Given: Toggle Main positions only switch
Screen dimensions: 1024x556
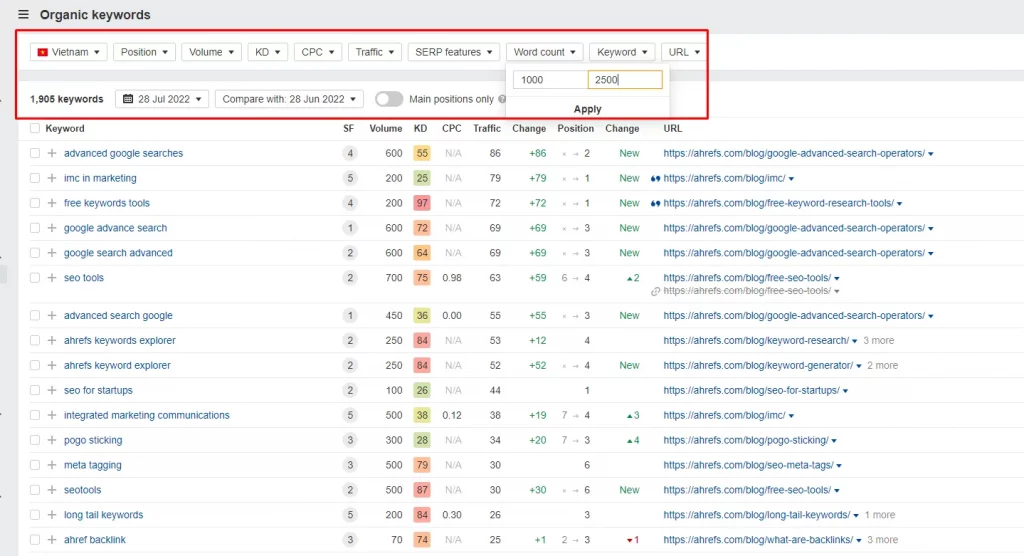Looking at the screenshot, I should tap(389, 99).
